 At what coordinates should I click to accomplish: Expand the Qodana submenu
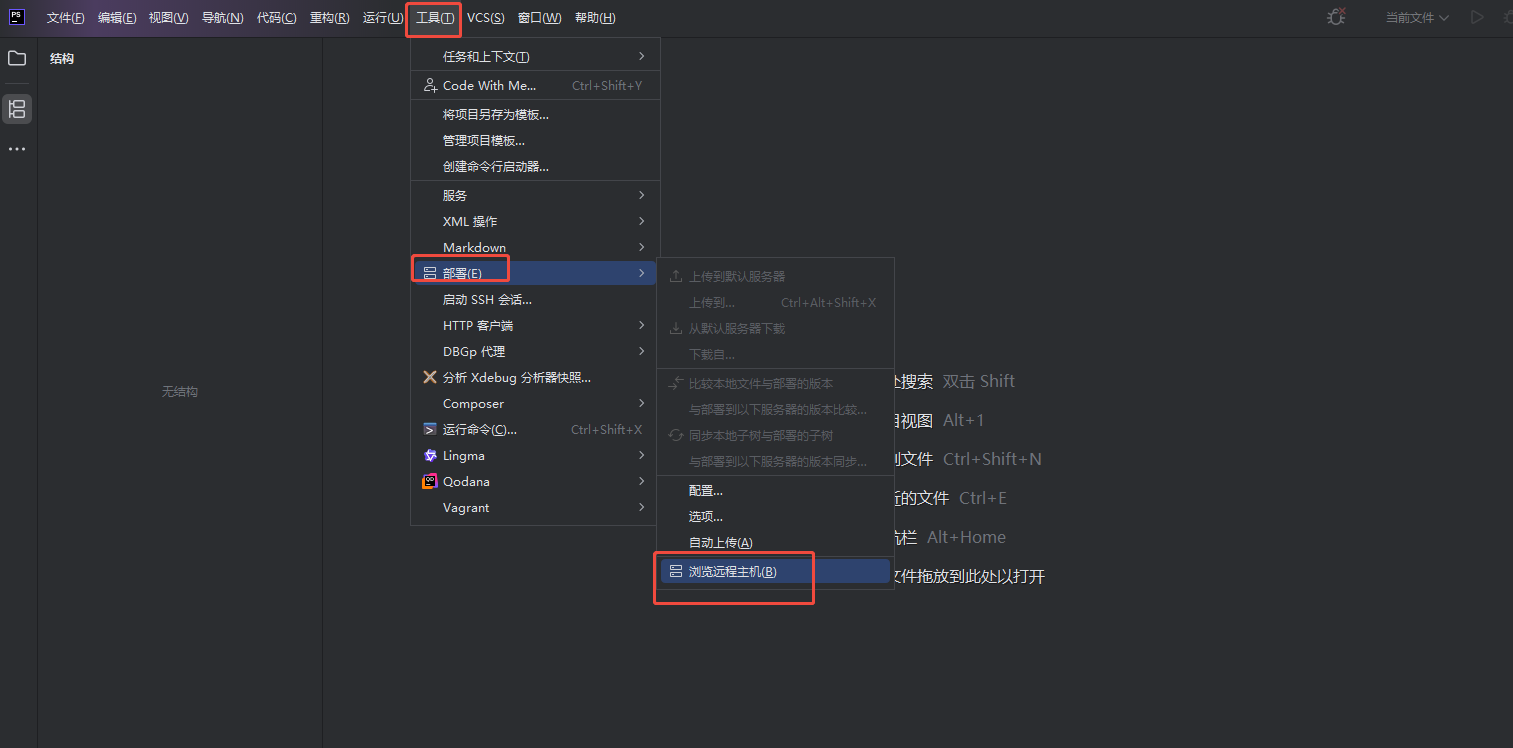point(535,482)
